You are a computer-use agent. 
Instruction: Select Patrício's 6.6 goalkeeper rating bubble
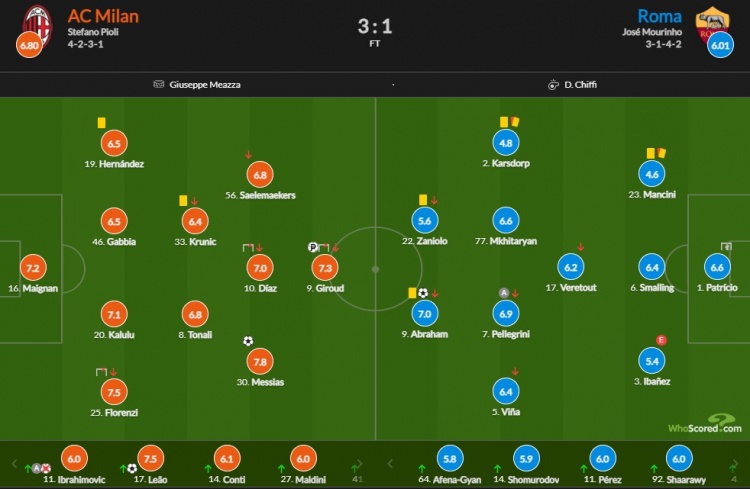click(x=717, y=267)
